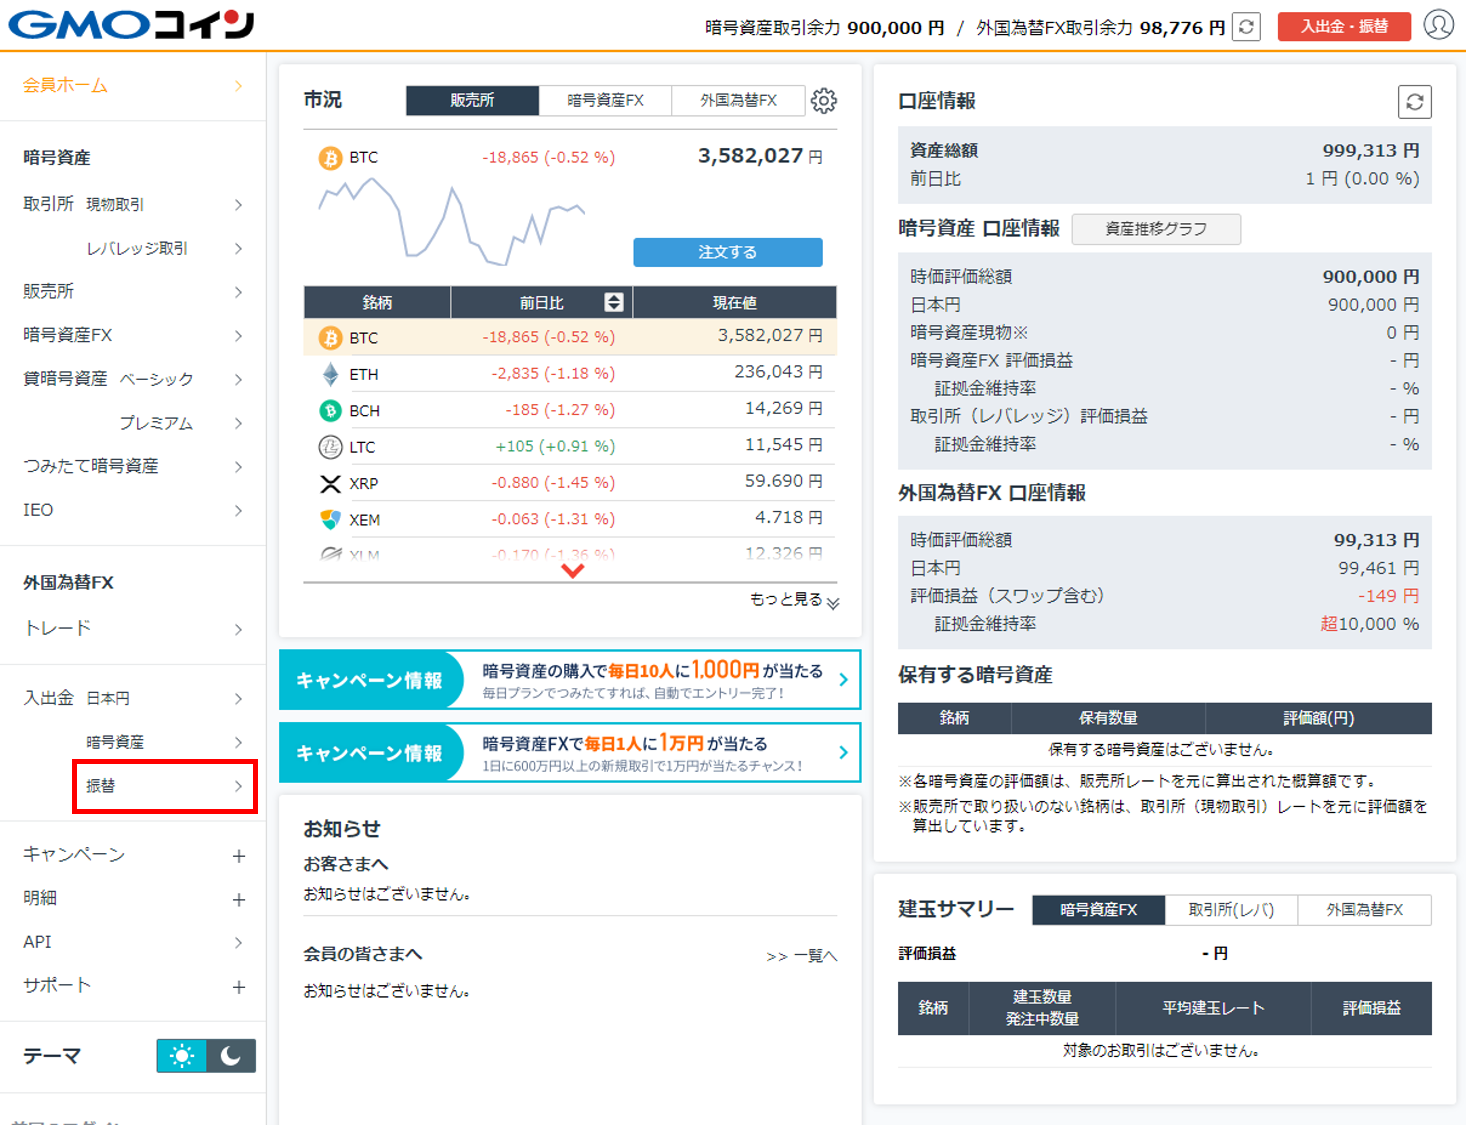Refresh the header trading balance
This screenshot has width=1466, height=1125.
1246,27
